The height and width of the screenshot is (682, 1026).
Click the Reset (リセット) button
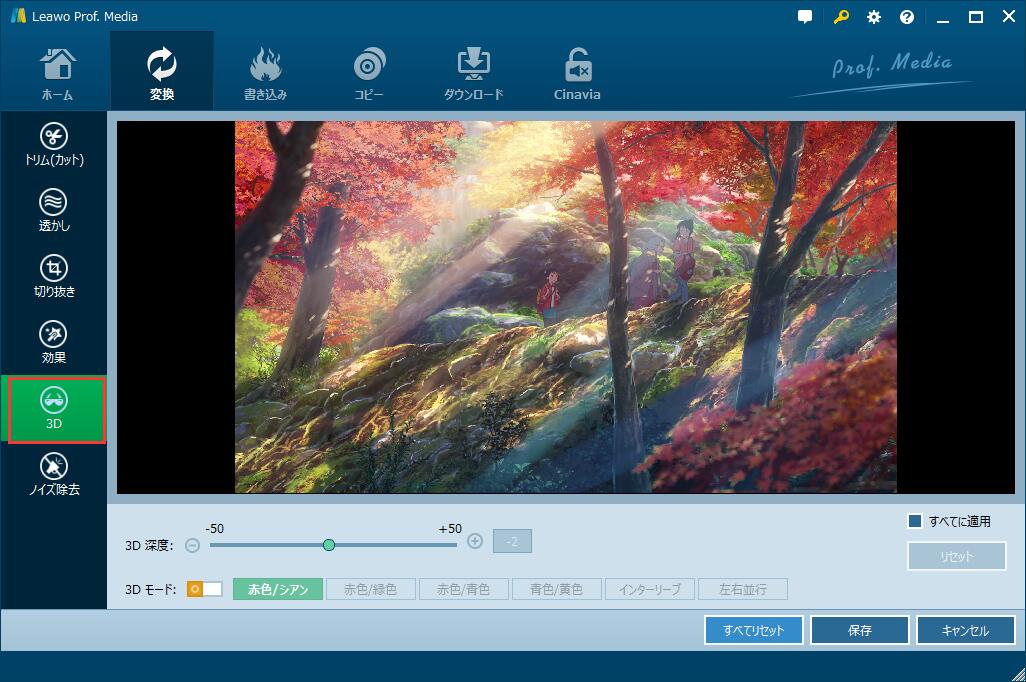pyautogui.click(x=957, y=556)
